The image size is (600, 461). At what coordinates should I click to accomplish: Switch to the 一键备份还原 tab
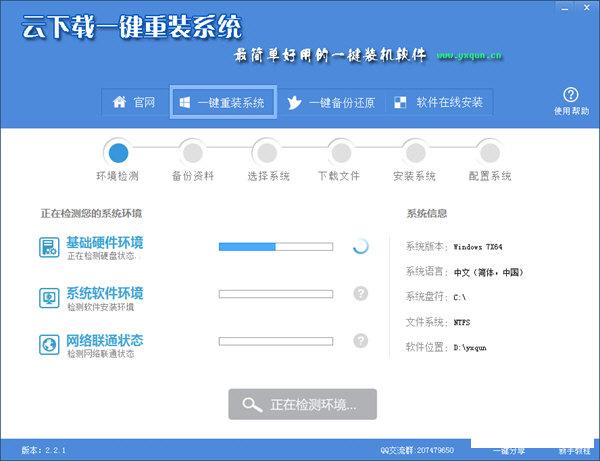330,102
